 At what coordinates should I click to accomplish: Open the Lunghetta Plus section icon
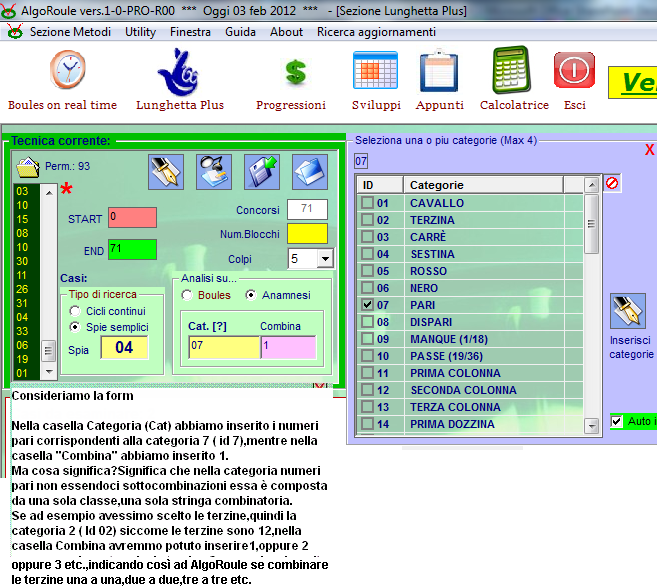(178, 72)
